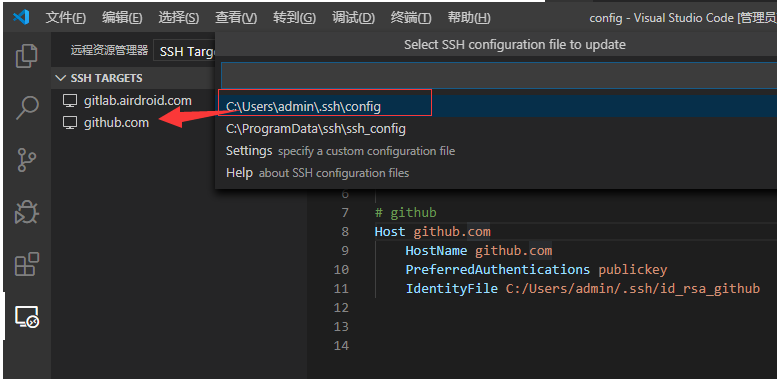777x379 pixels.
Task: Click the 远程资源管理器 panel title
Action: click(109, 50)
